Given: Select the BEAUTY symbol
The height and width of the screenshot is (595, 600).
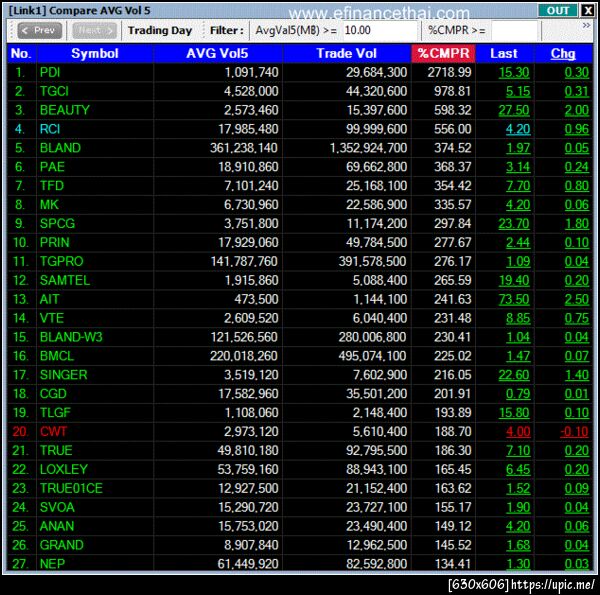Looking at the screenshot, I should click(x=65, y=110).
